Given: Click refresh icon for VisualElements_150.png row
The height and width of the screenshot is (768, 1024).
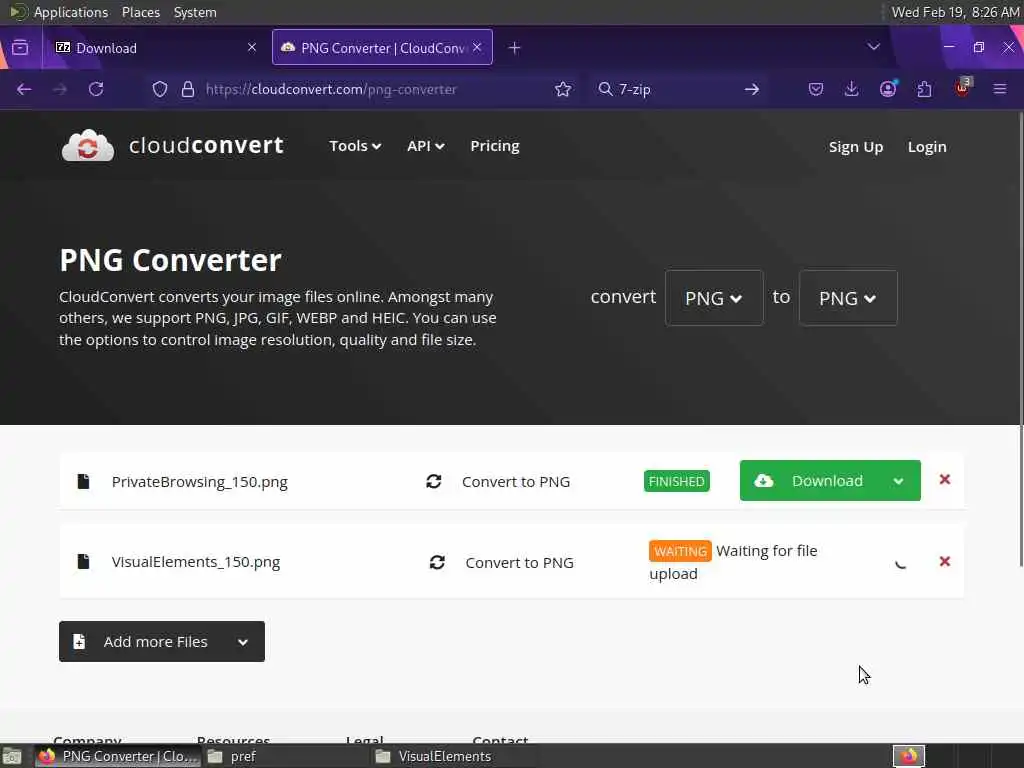Looking at the screenshot, I should point(437,562).
